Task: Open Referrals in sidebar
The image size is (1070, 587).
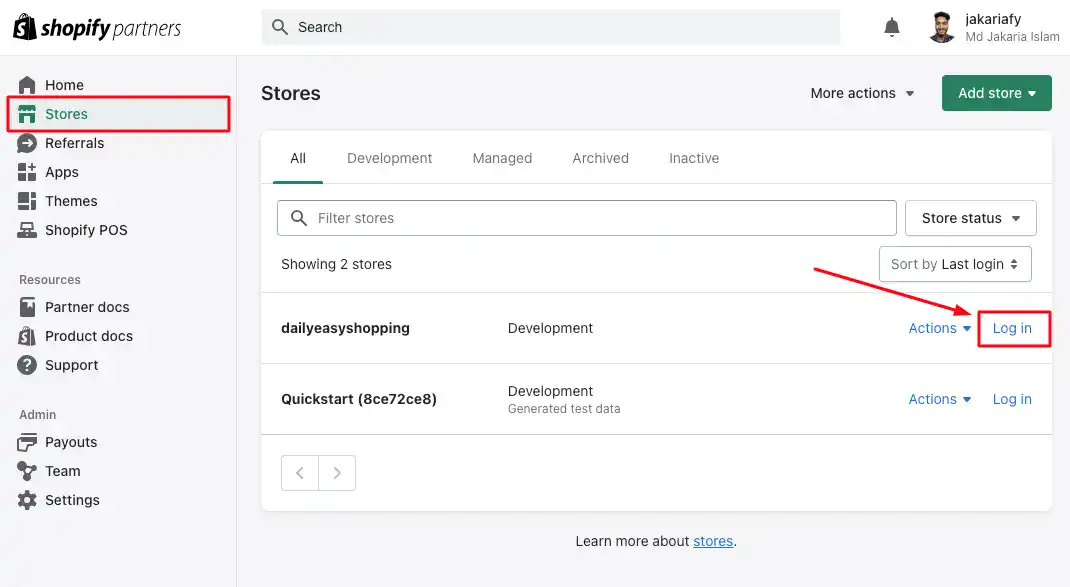Action: pyautogui.click(x=74, y=143)
